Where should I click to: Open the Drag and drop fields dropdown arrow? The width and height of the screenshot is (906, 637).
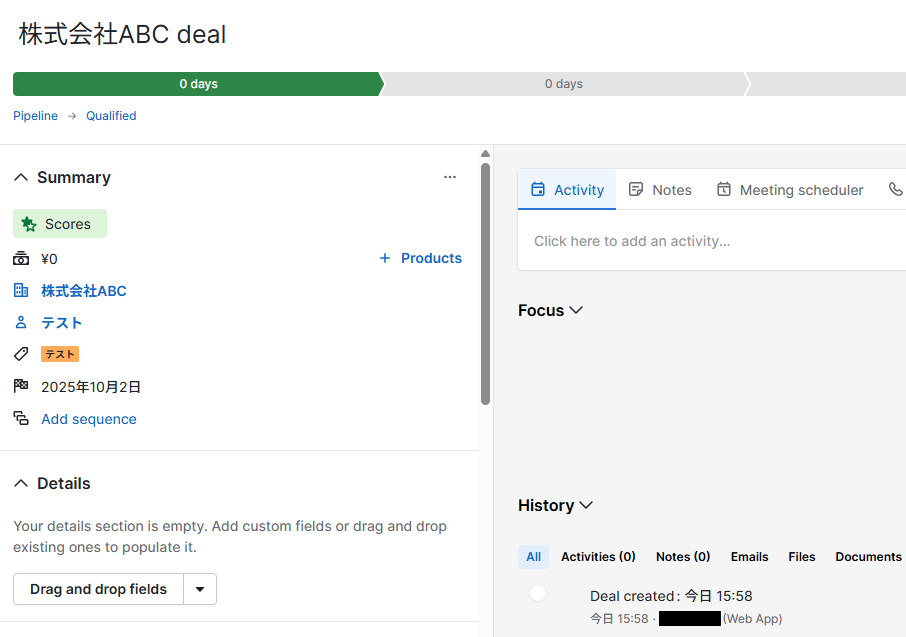(200, 589)
